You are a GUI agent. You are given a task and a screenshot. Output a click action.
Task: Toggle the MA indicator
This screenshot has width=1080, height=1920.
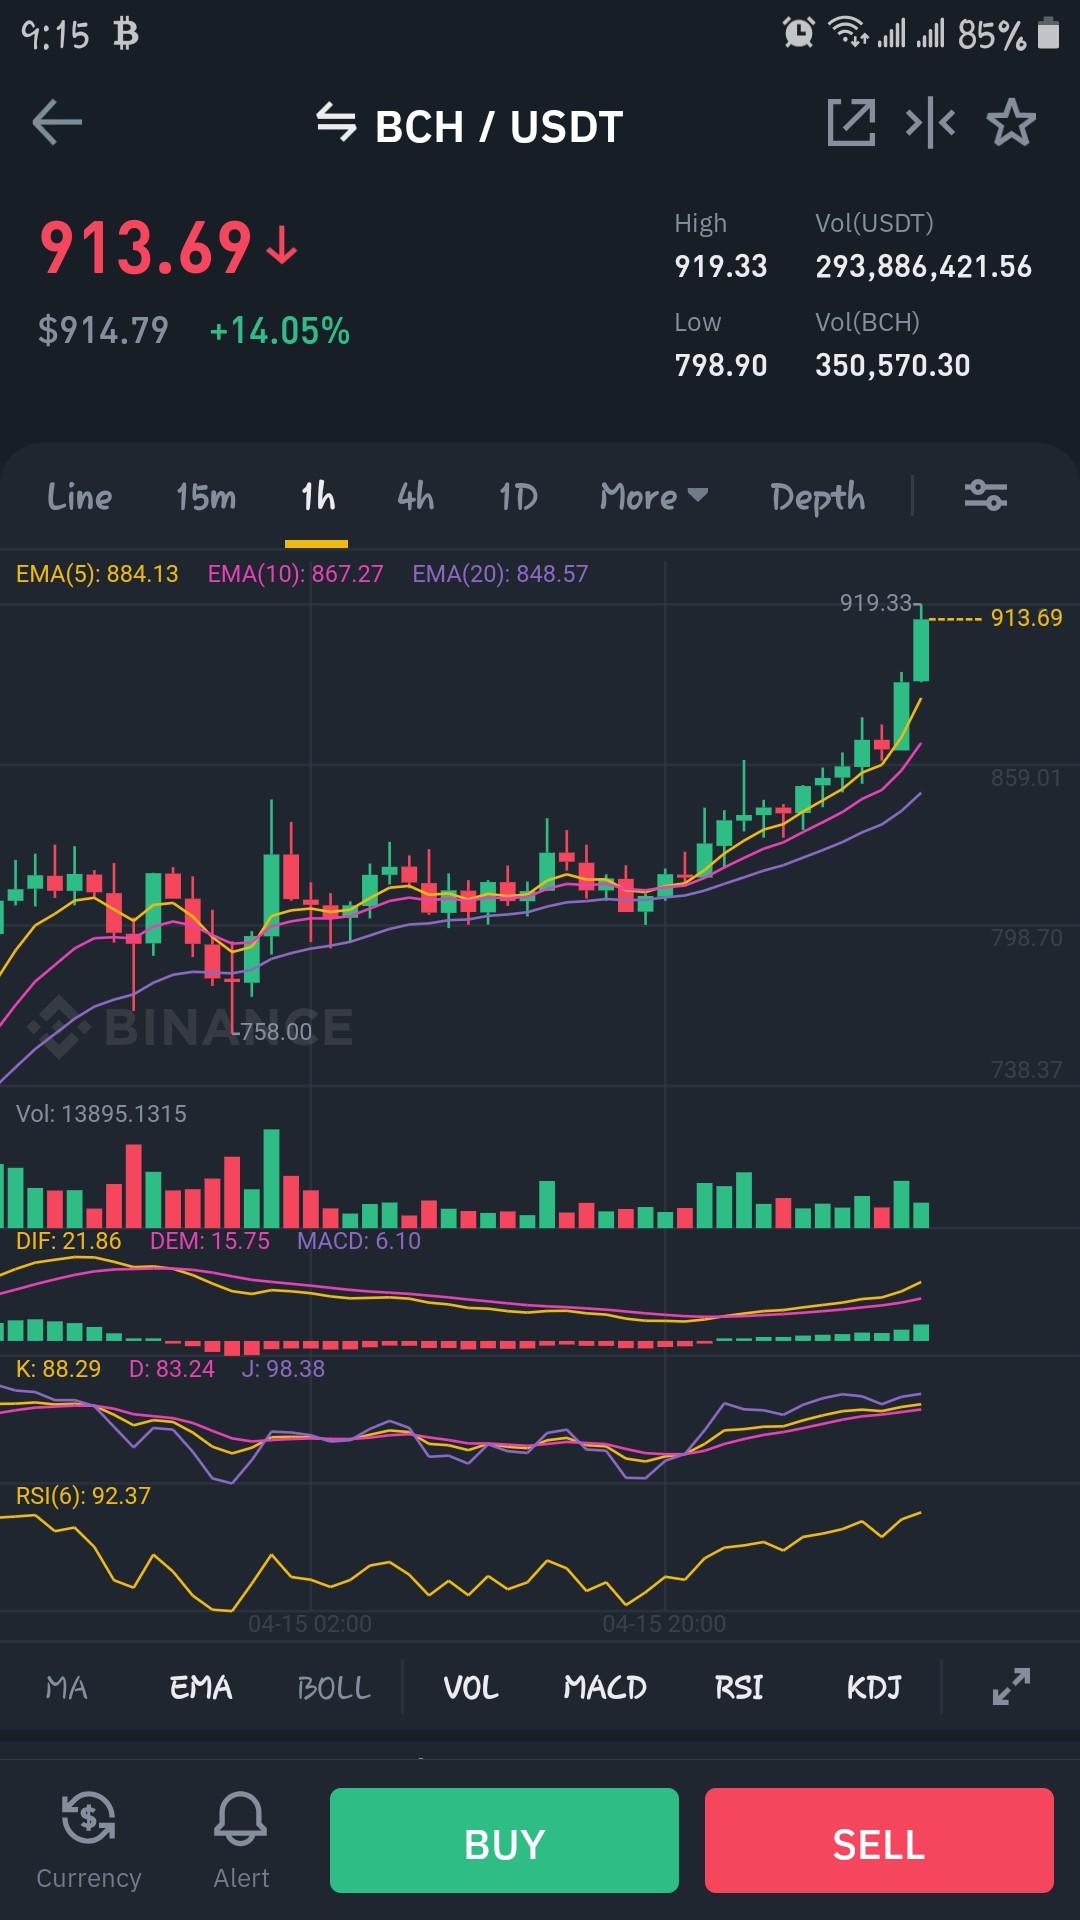click(66, 1688)
